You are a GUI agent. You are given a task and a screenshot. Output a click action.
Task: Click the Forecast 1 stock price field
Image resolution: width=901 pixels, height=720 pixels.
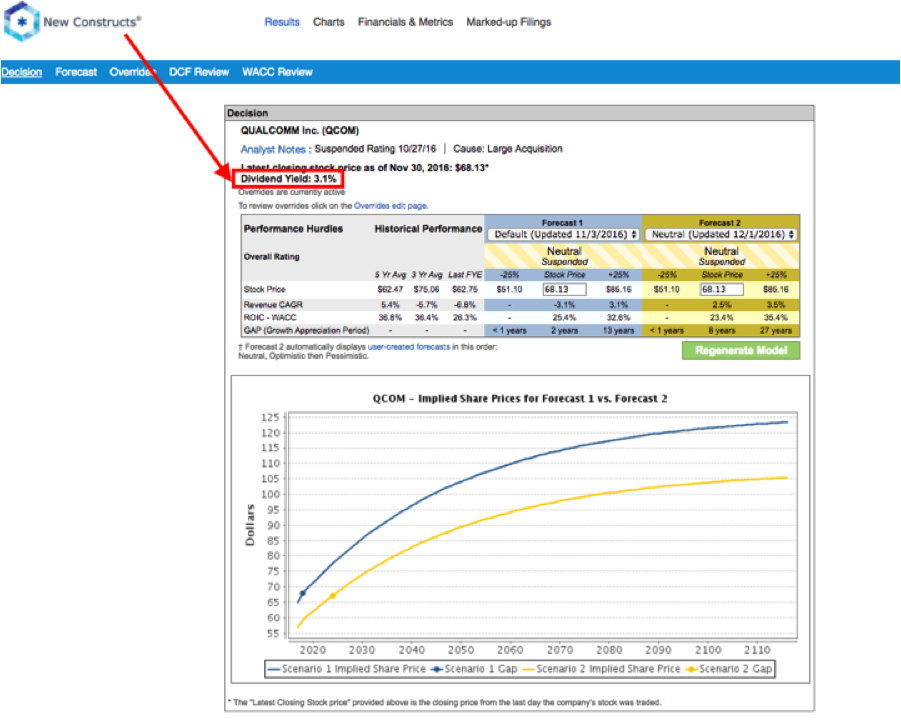564,289
